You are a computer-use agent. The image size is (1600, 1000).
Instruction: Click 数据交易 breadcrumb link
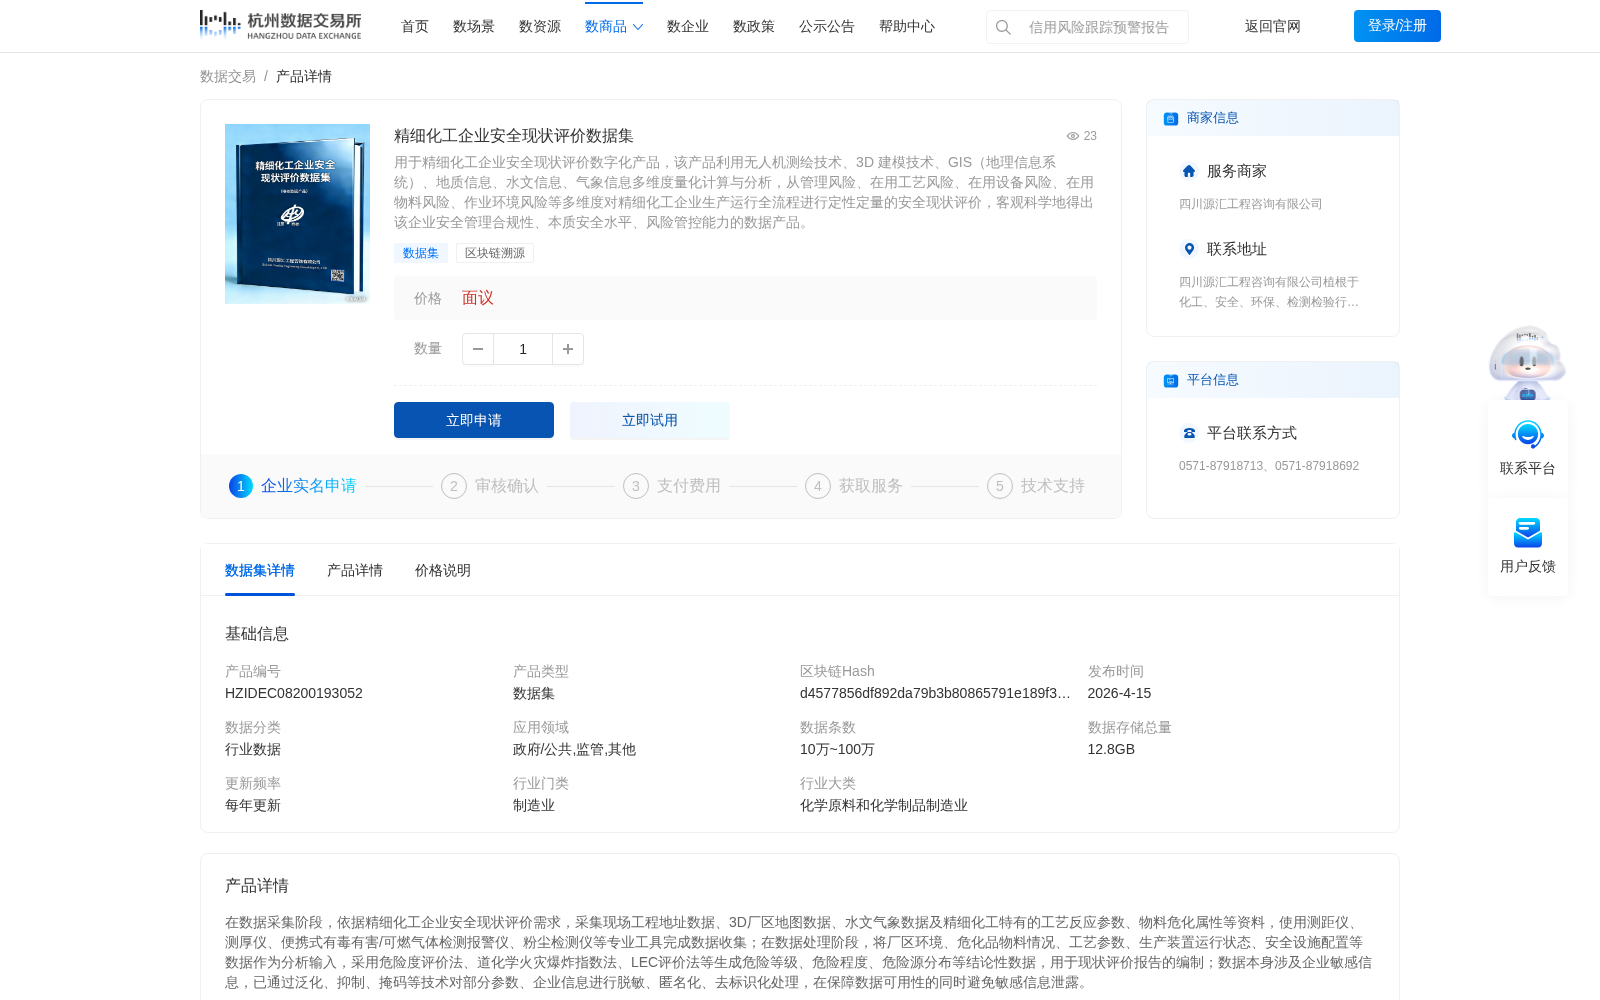(x=228, y=76)
